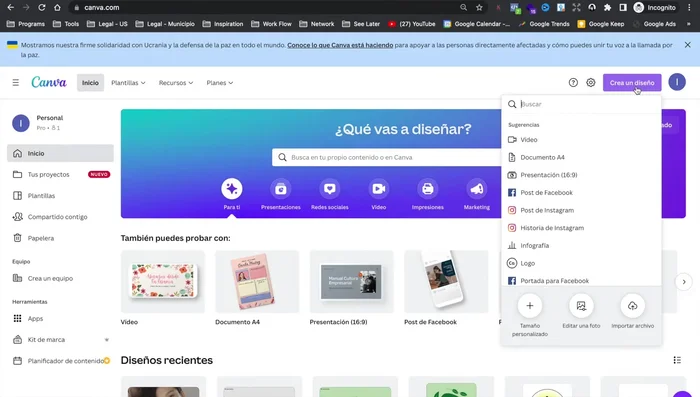Switch recent designs to list view
This screenshot has height=397, width=700.
tap(677, 360)
